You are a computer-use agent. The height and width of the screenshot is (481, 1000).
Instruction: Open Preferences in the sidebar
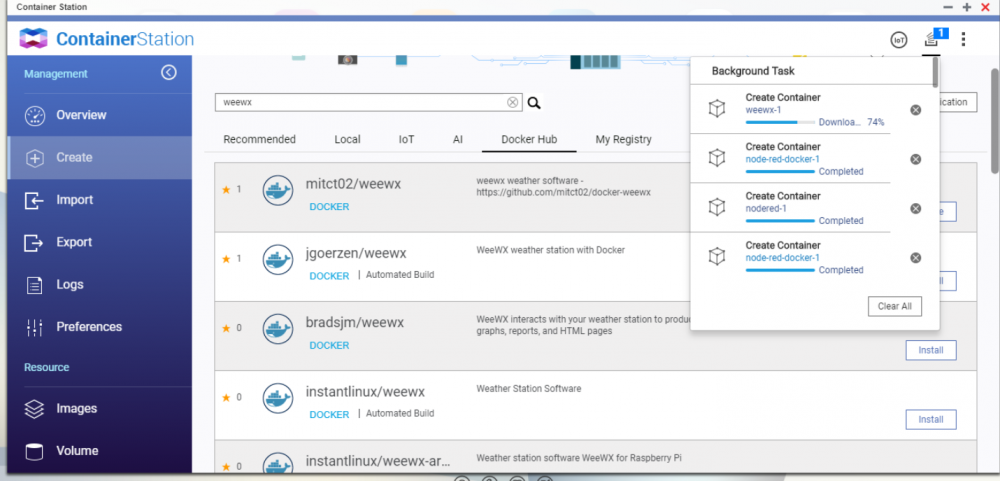coord(99,327)
